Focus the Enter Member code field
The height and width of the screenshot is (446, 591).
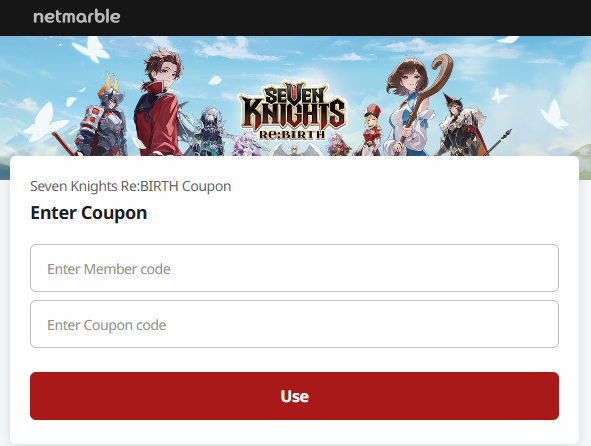(x=294, y=268)
